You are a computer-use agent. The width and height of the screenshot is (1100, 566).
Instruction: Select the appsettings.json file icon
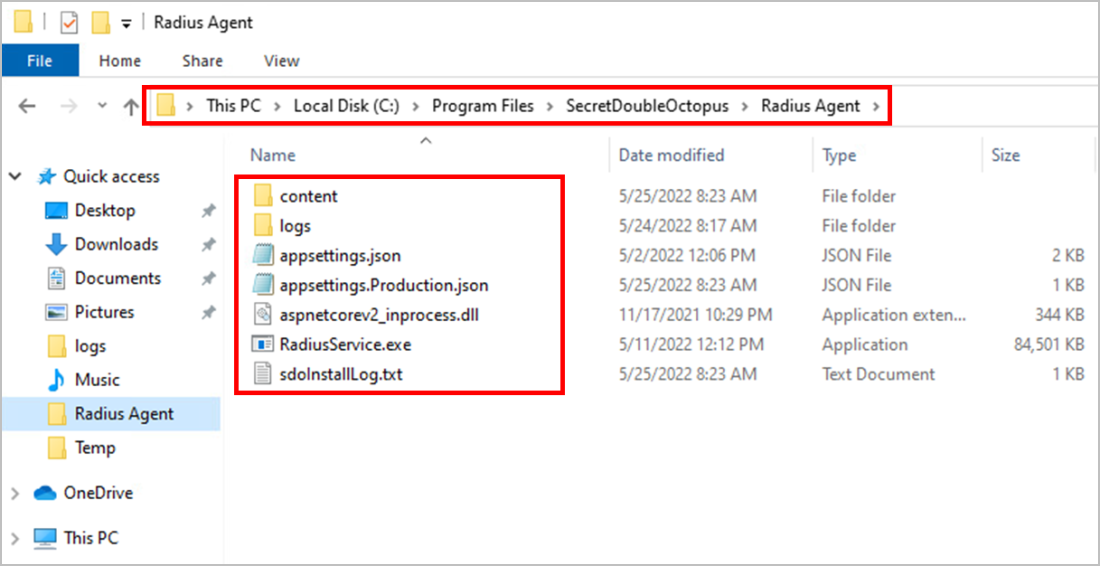(262, 255)
